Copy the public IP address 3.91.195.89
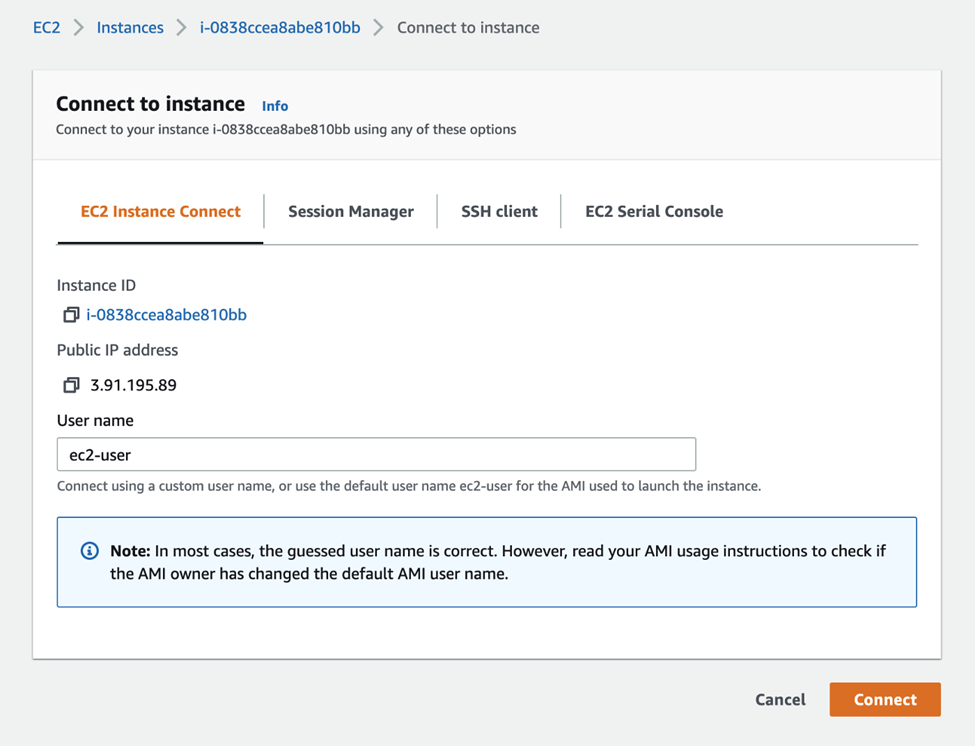The width and height of the screenshot is (975, 746). (x=71, y=385)
